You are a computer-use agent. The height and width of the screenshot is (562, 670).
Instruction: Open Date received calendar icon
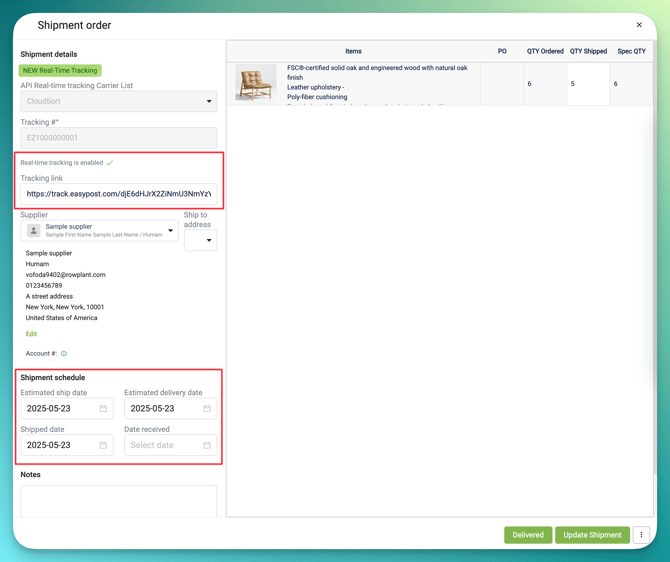click(x=207, y=445)
